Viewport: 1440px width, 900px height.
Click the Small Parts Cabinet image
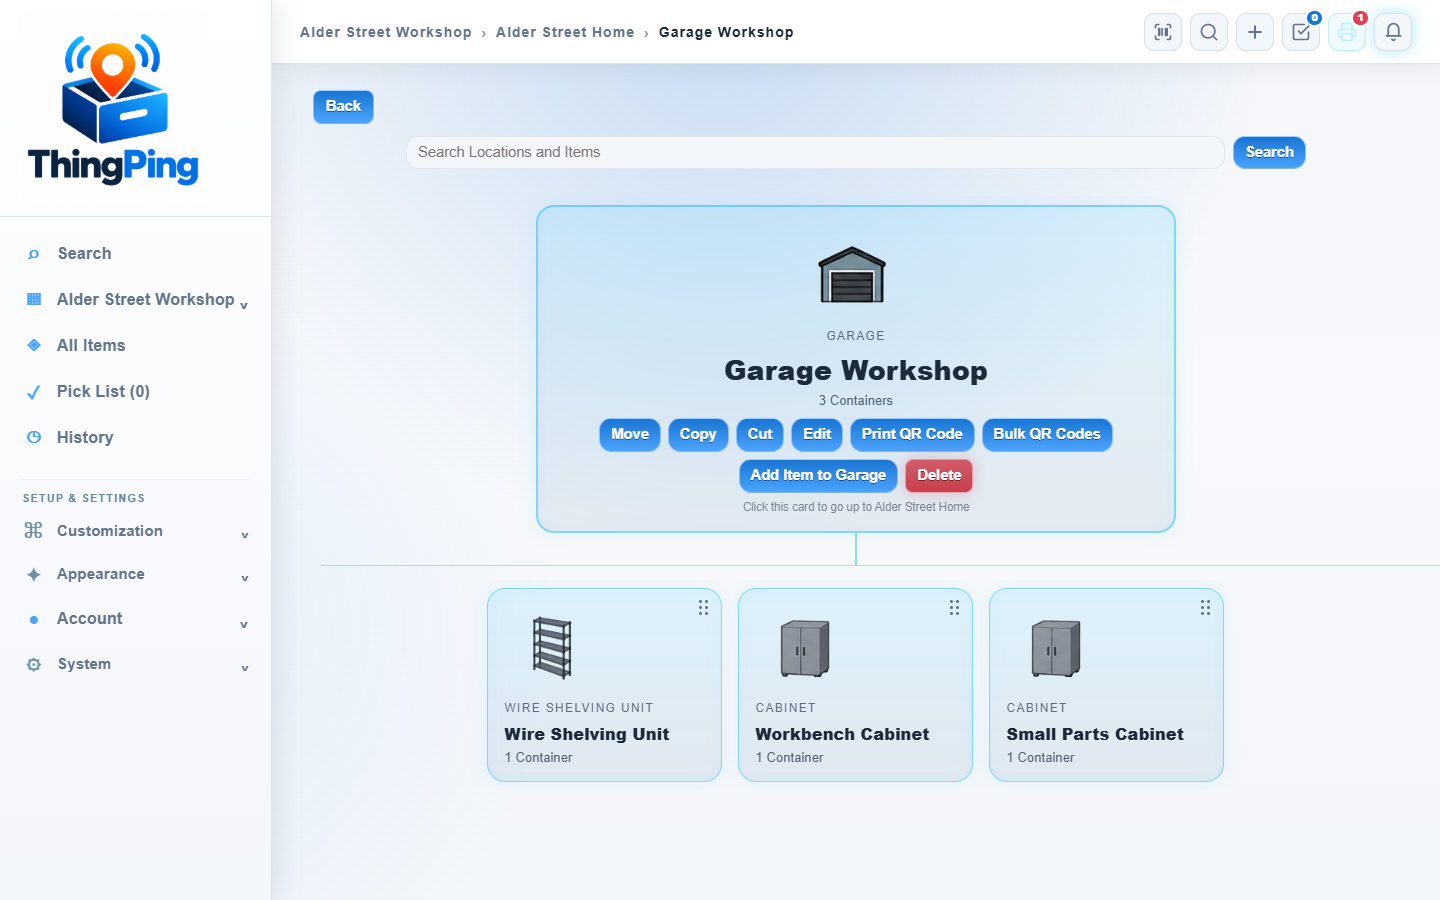1056,649
